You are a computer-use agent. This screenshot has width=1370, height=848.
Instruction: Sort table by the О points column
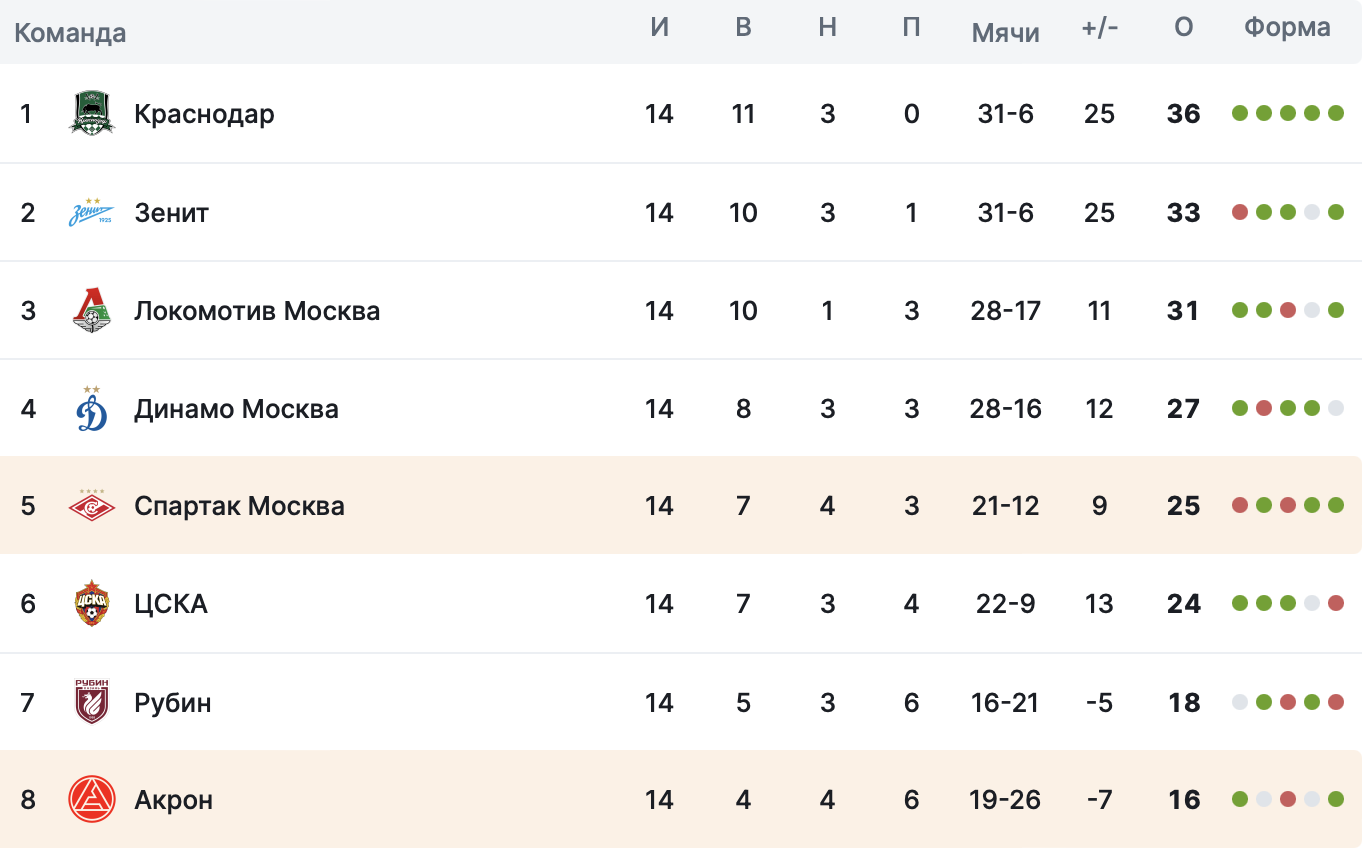click(x=1183, y=28)
